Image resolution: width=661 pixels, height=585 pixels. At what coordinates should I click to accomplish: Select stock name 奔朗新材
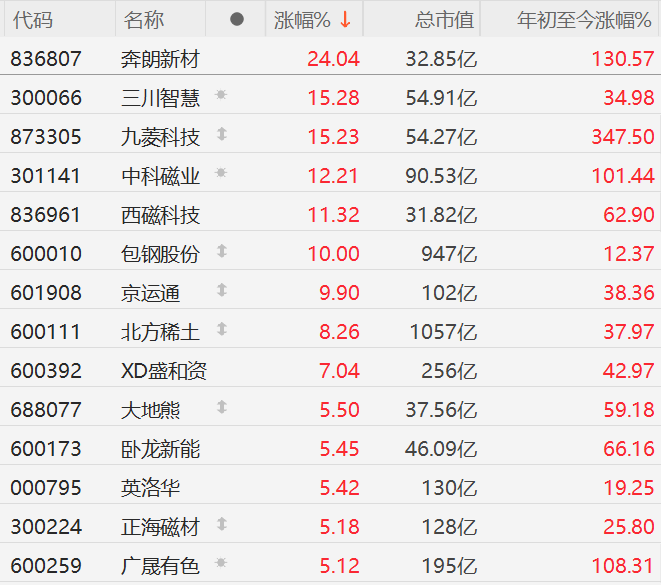coord(160,59)
